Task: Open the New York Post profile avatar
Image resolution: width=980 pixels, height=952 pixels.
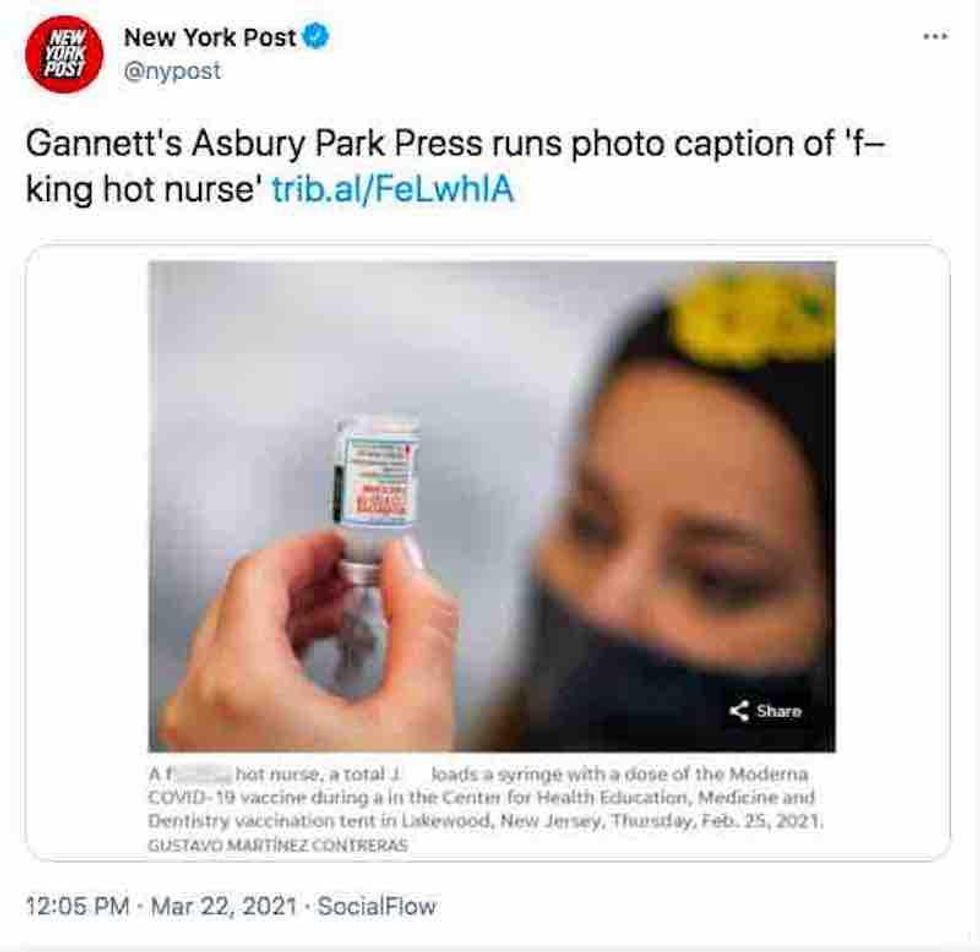Action: pyautogui.click(x=63, y=55)
